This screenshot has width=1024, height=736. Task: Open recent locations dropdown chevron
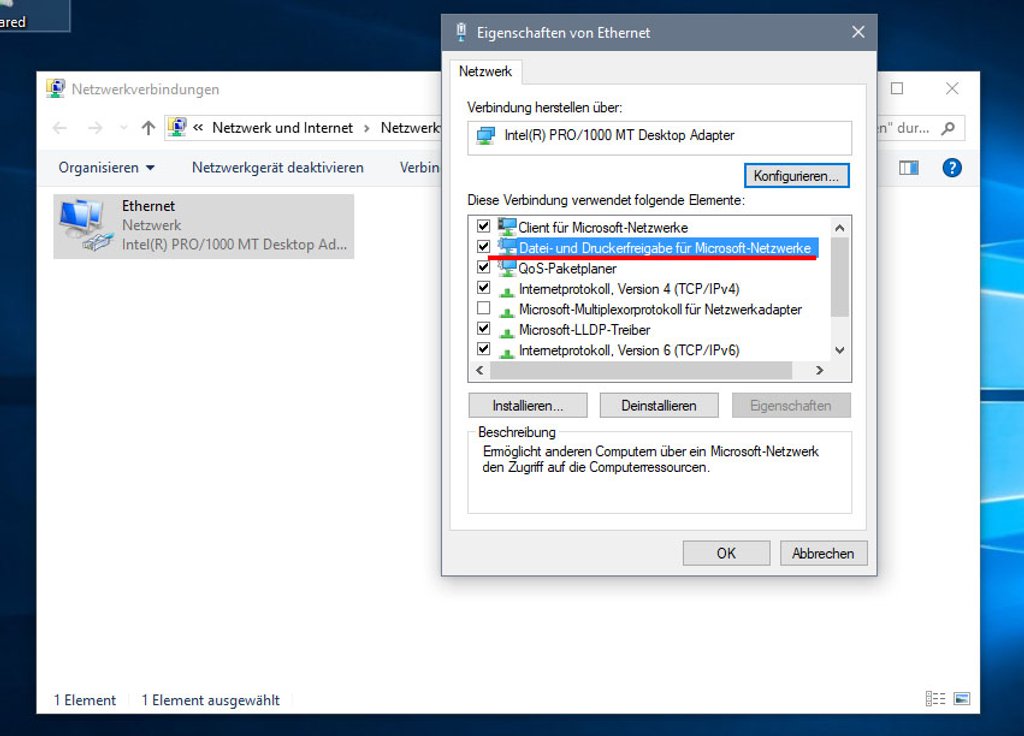tap(123, 128)
